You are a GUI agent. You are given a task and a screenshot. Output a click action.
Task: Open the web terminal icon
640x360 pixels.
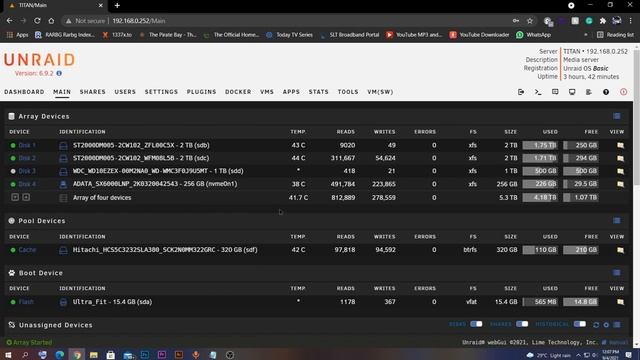click(538, 92)
